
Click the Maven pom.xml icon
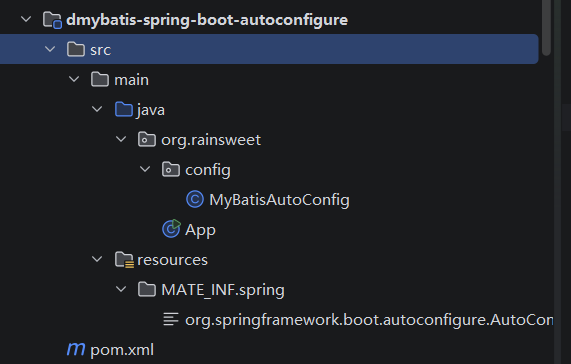(76, 349)
